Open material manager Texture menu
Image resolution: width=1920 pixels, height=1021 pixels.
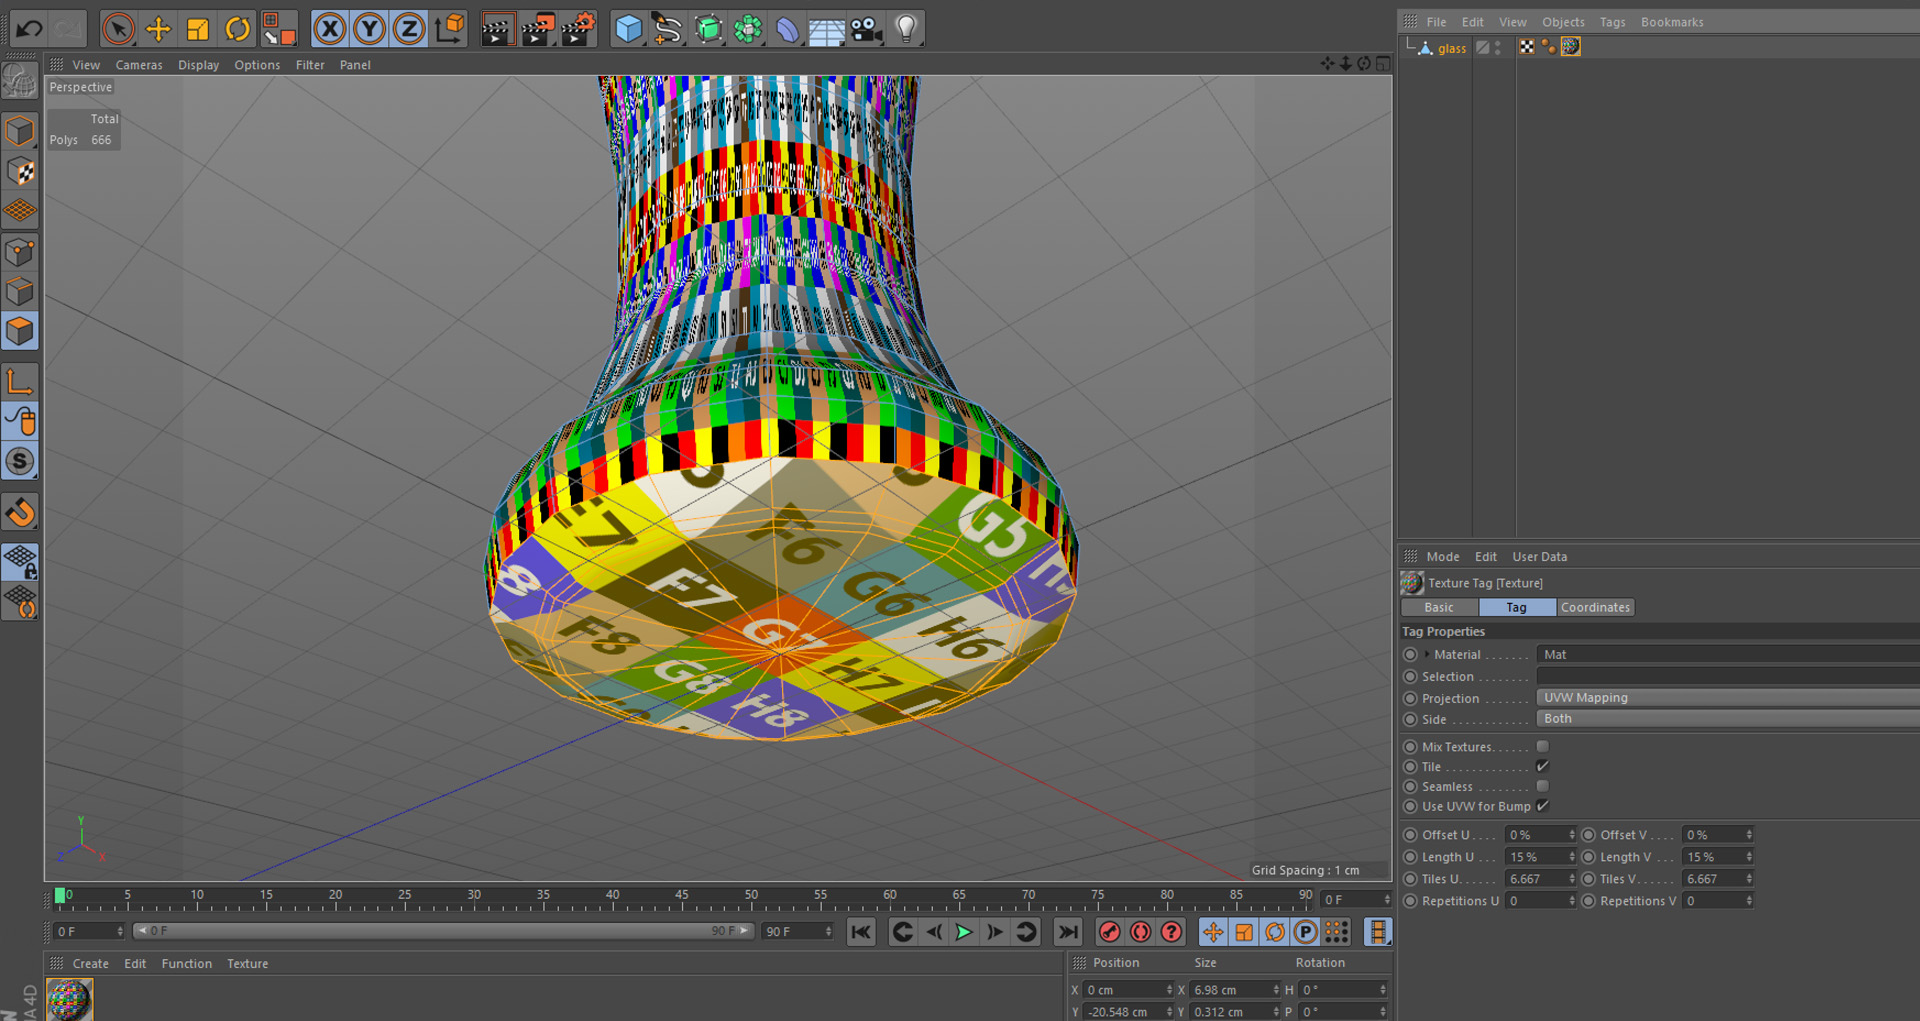pos(247,964)
